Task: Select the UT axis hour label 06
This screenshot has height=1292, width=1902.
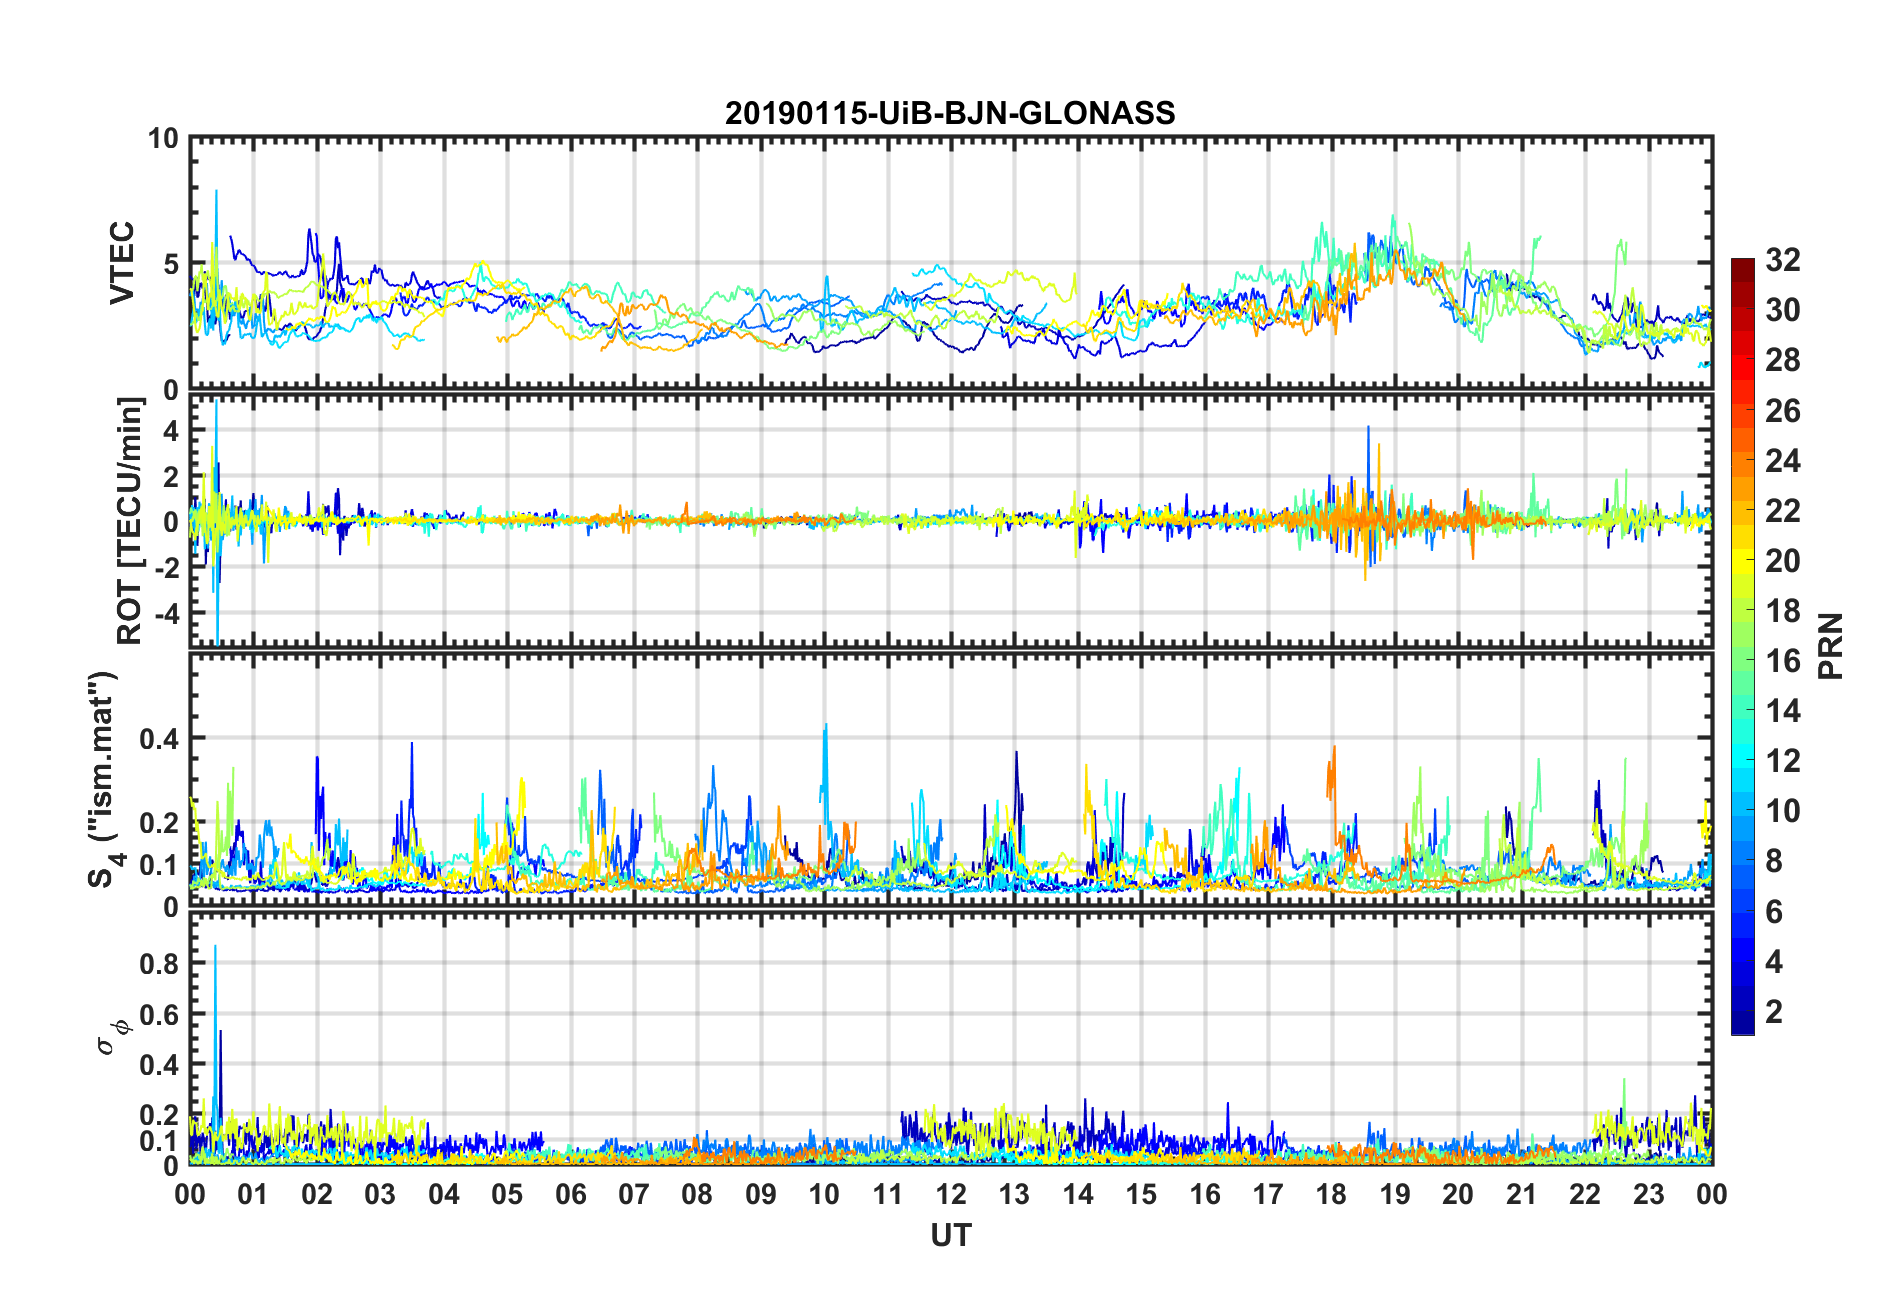Action: click(x=571, y=1194)
